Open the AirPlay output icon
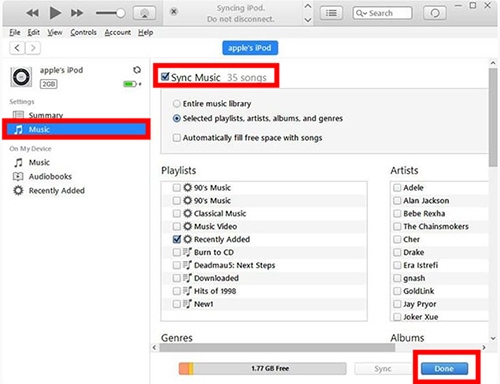 pyautogui.click(x=144, y=13)
